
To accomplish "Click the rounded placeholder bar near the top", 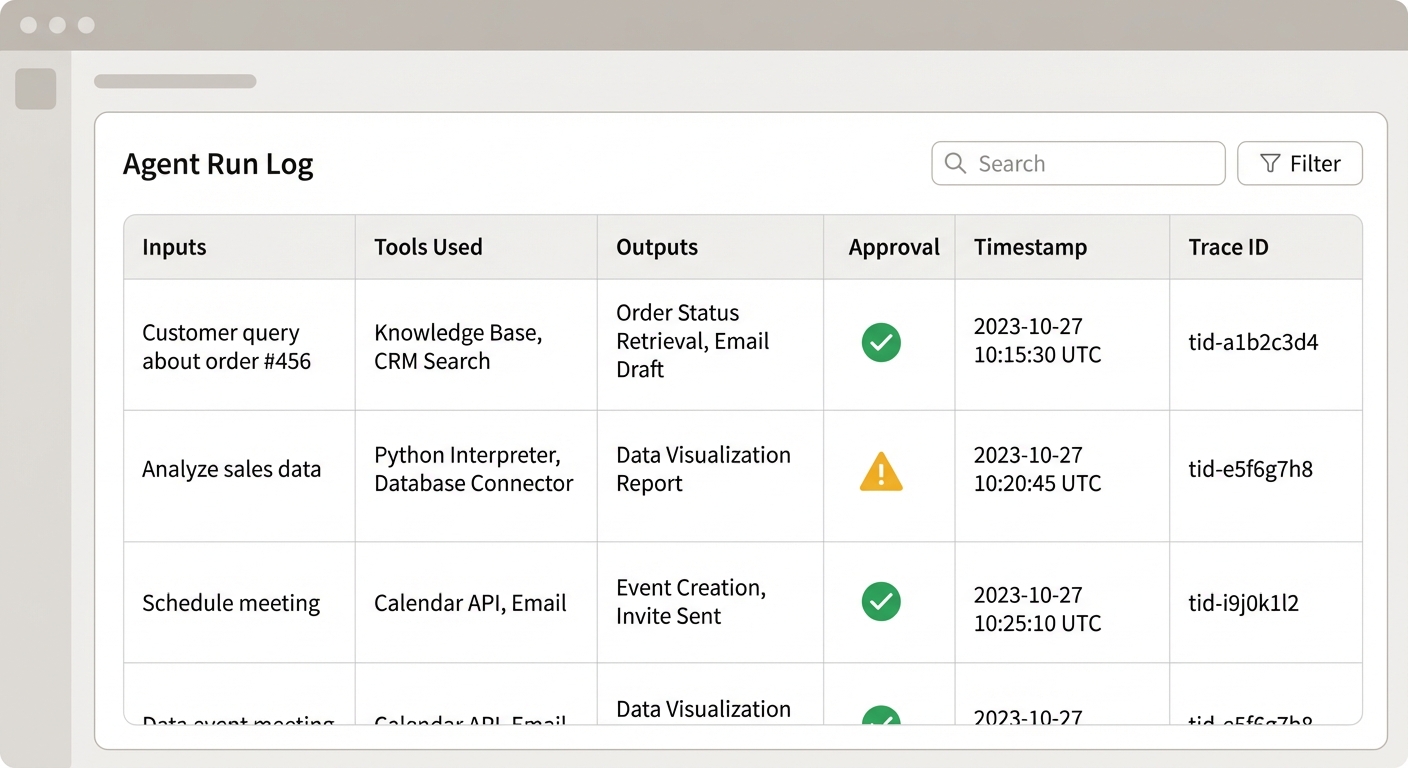I will click(175, 81).
